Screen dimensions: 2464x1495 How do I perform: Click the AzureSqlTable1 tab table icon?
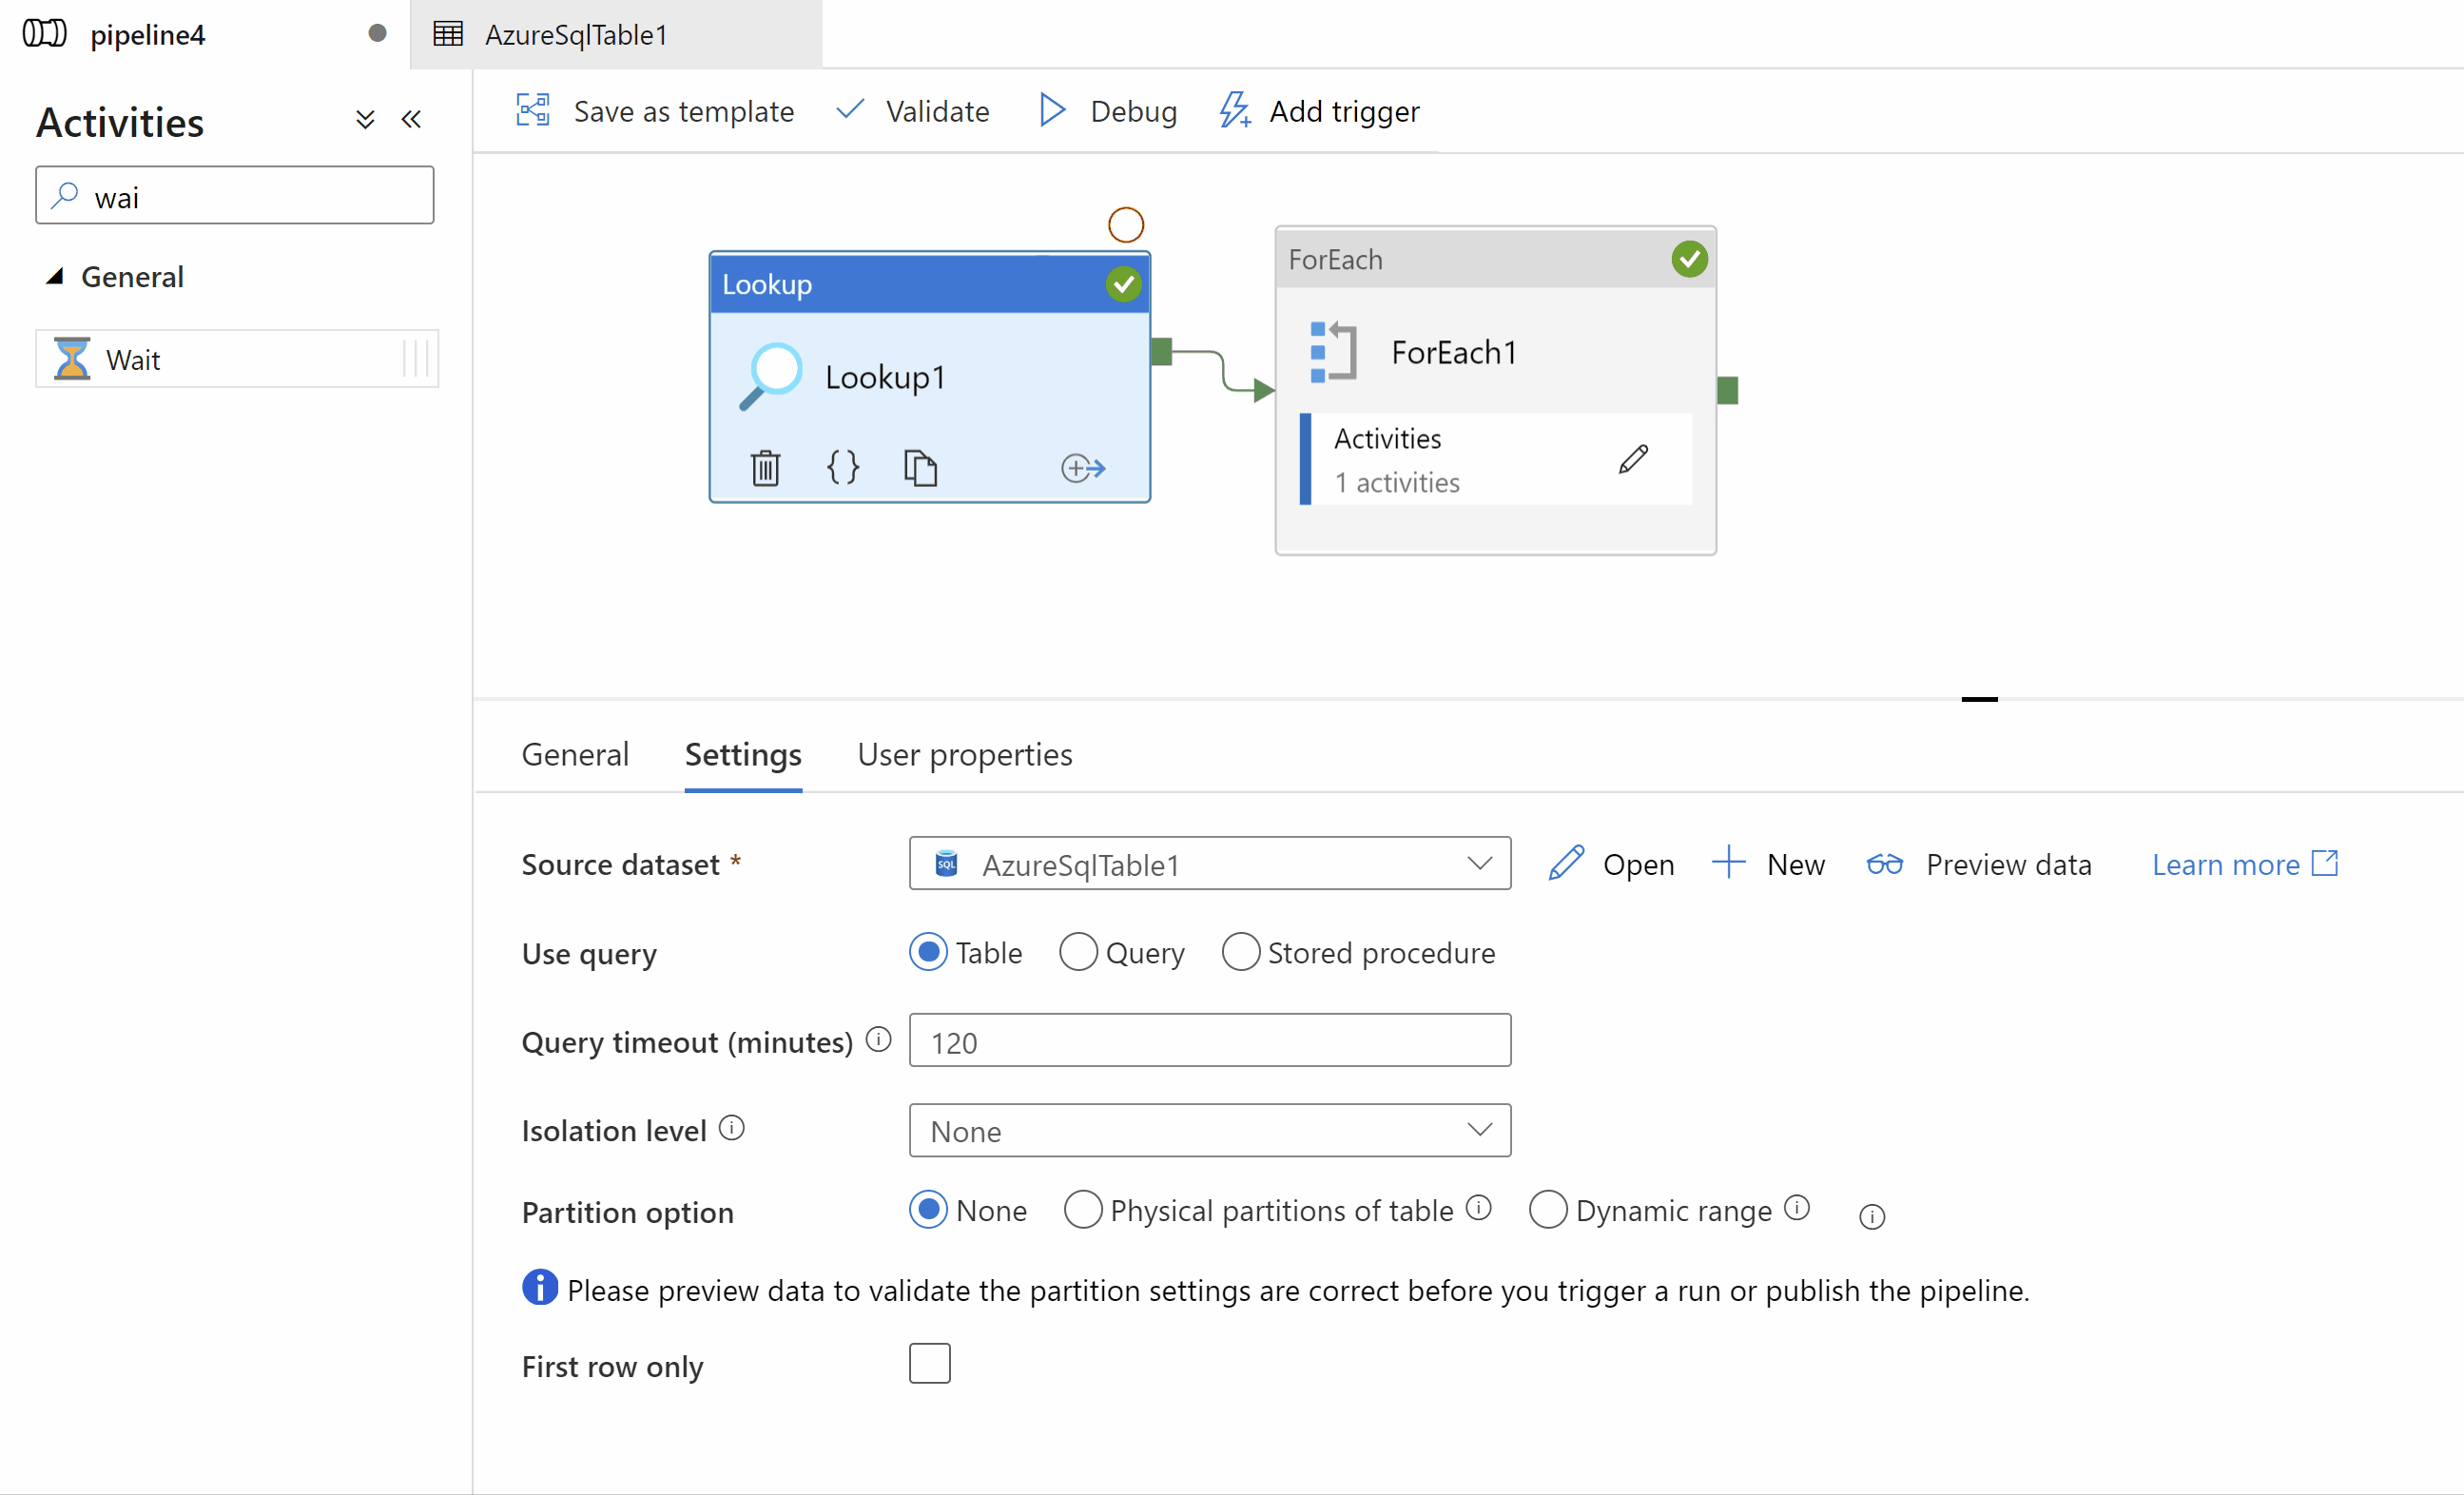pyautogui.click(x=448, y=34)
